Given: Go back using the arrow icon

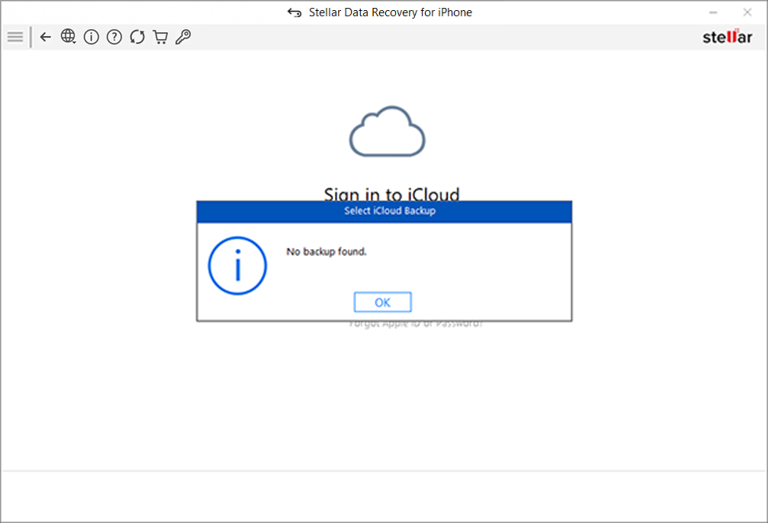Looking at the screenshot, I should pyautogui.click(x=46, y=37).
